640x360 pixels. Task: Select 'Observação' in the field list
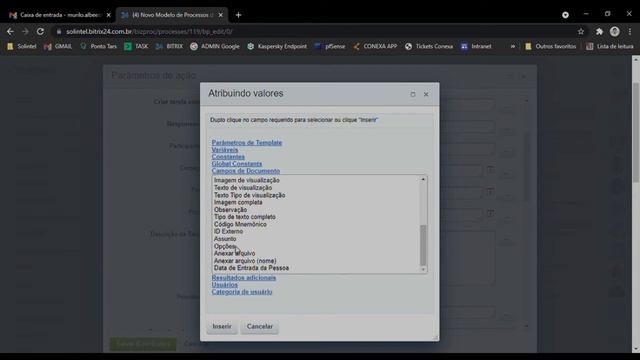click(x=230, y=210)
